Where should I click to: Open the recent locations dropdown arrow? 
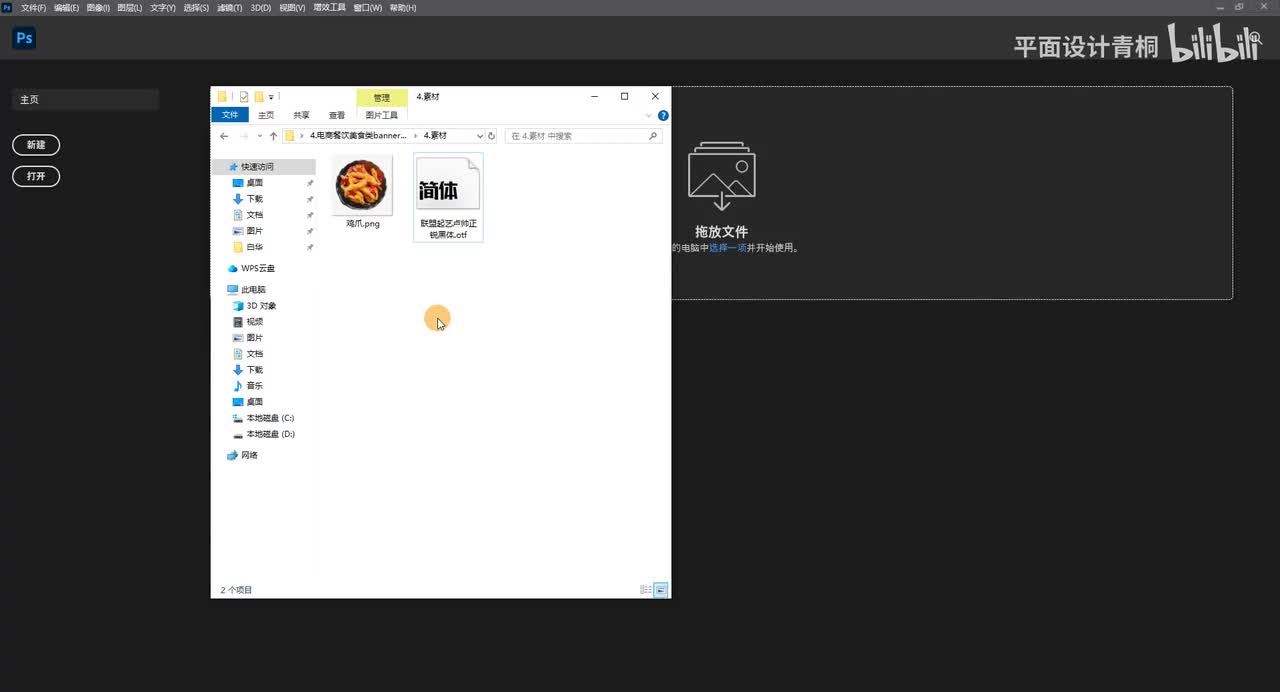coord(260,136)
